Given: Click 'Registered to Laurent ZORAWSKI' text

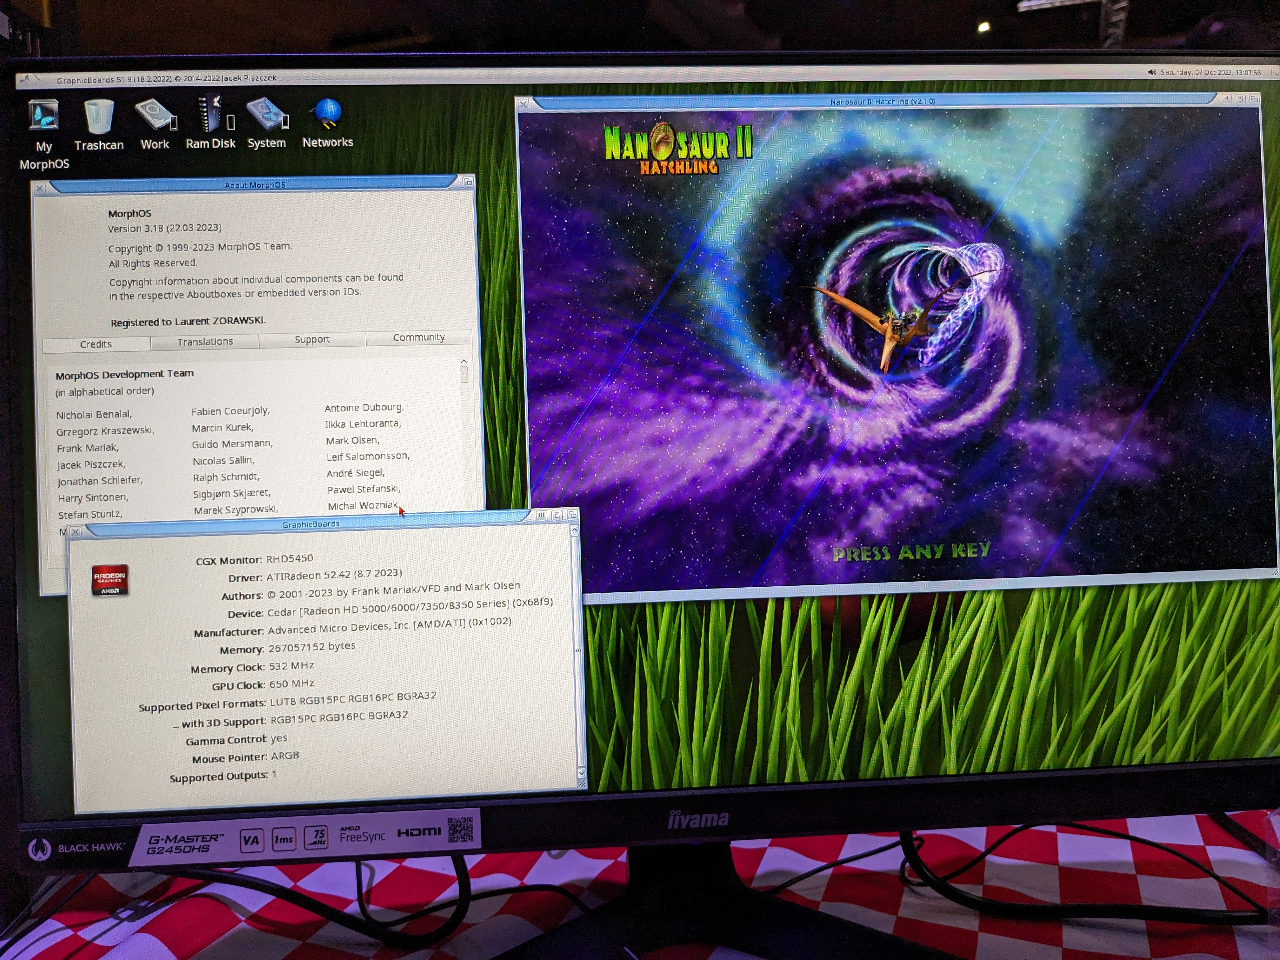Looking at the screenshot, I should tap(188, 322).
